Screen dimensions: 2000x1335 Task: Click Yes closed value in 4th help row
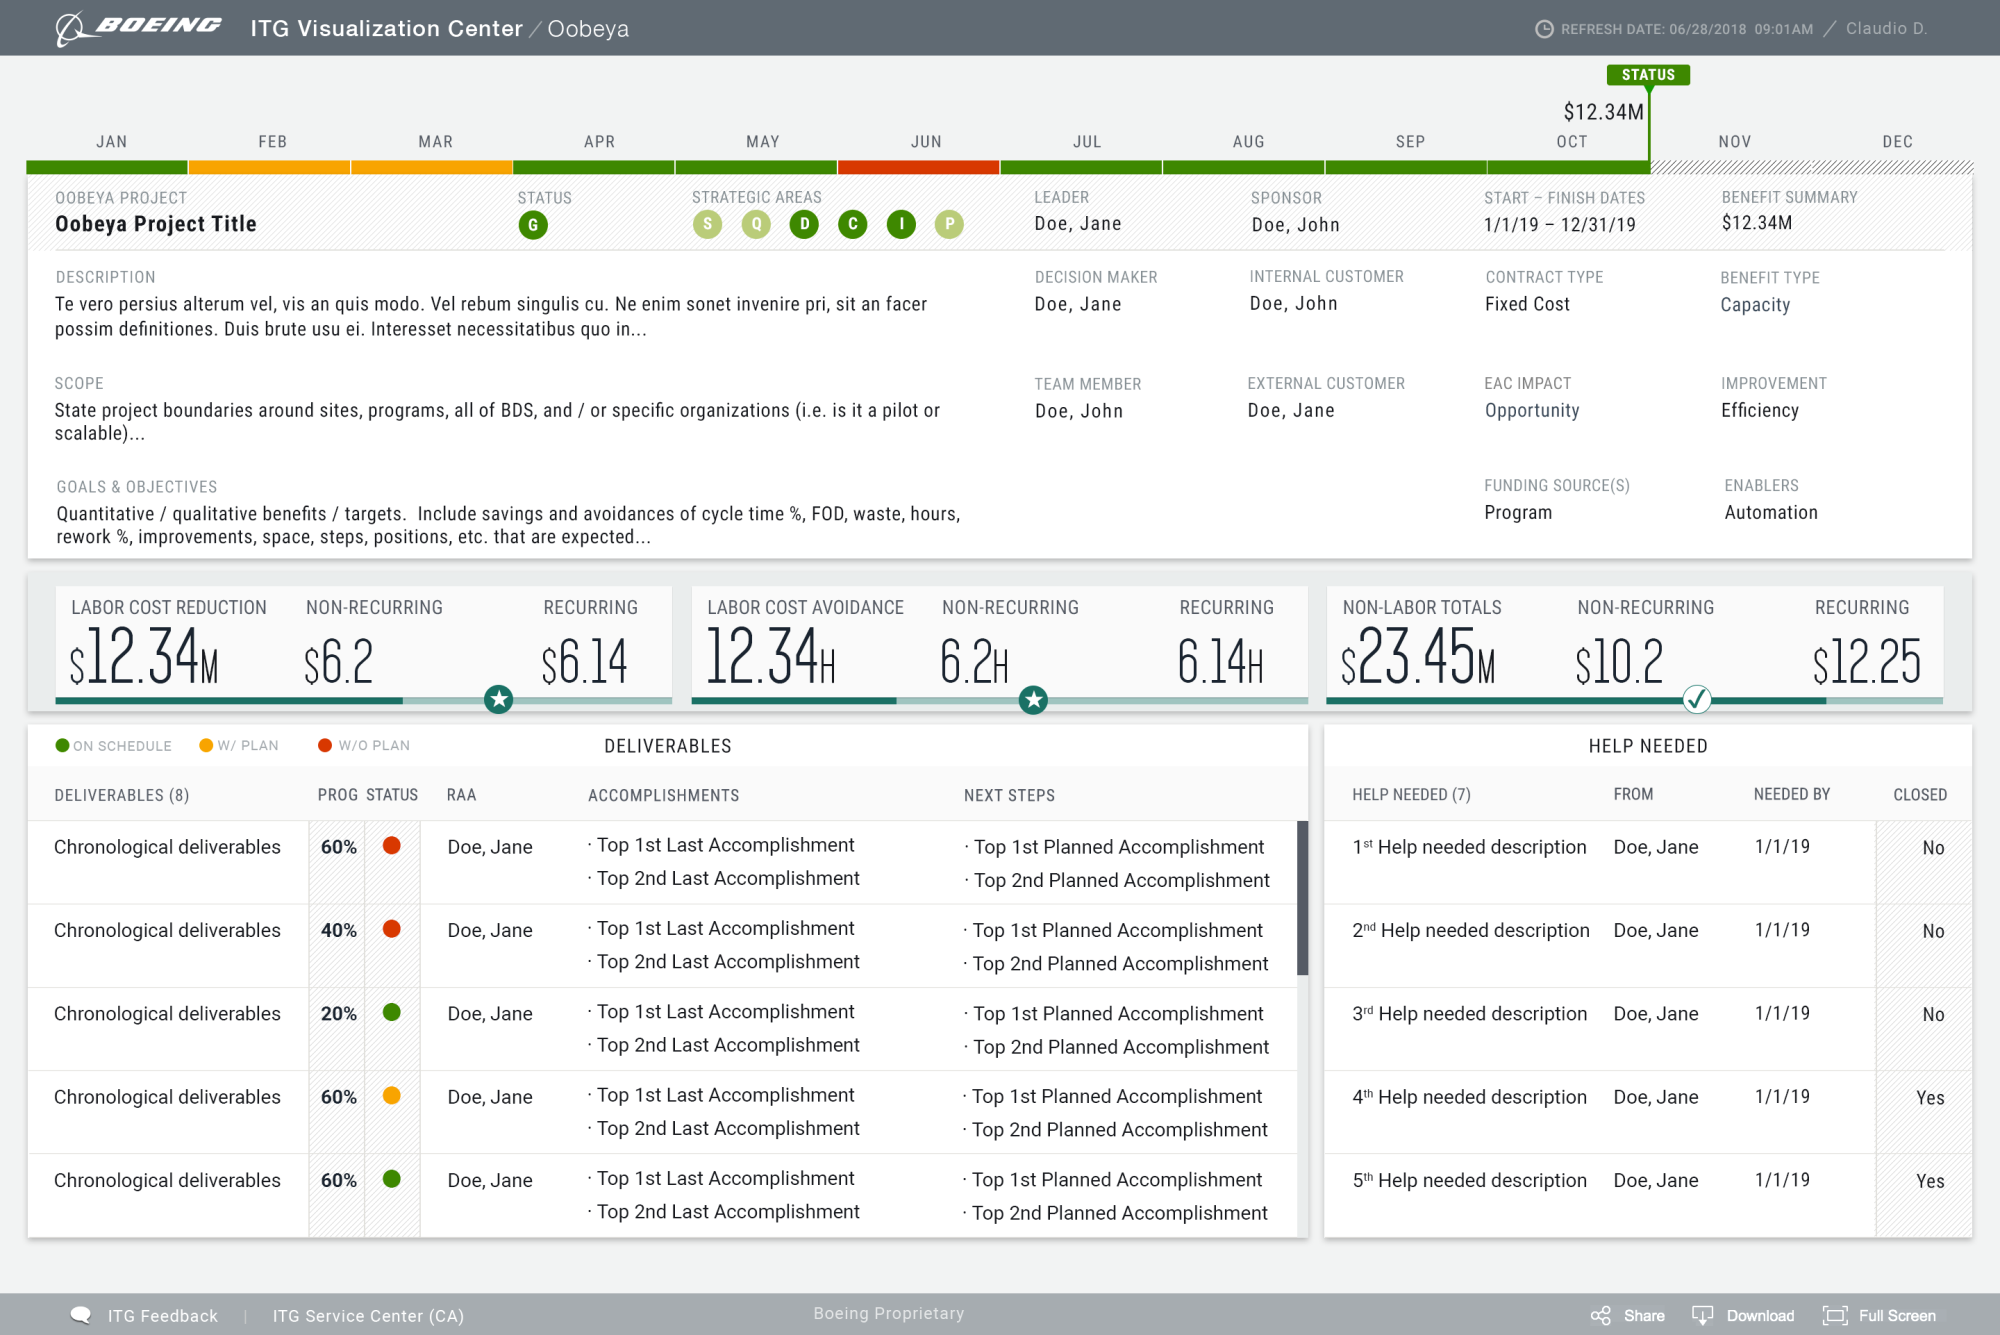[x=1930, y=1097]
